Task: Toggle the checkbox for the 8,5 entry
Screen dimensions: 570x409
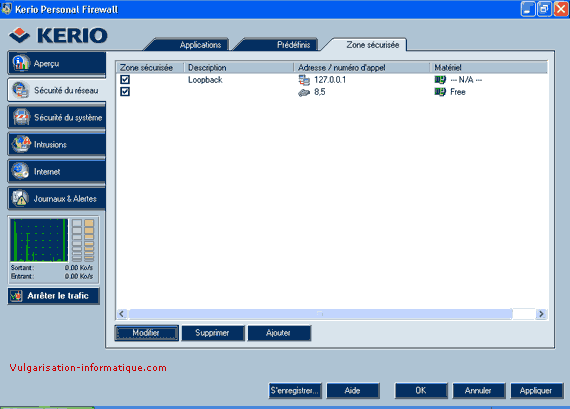Action: click(125, 92)
